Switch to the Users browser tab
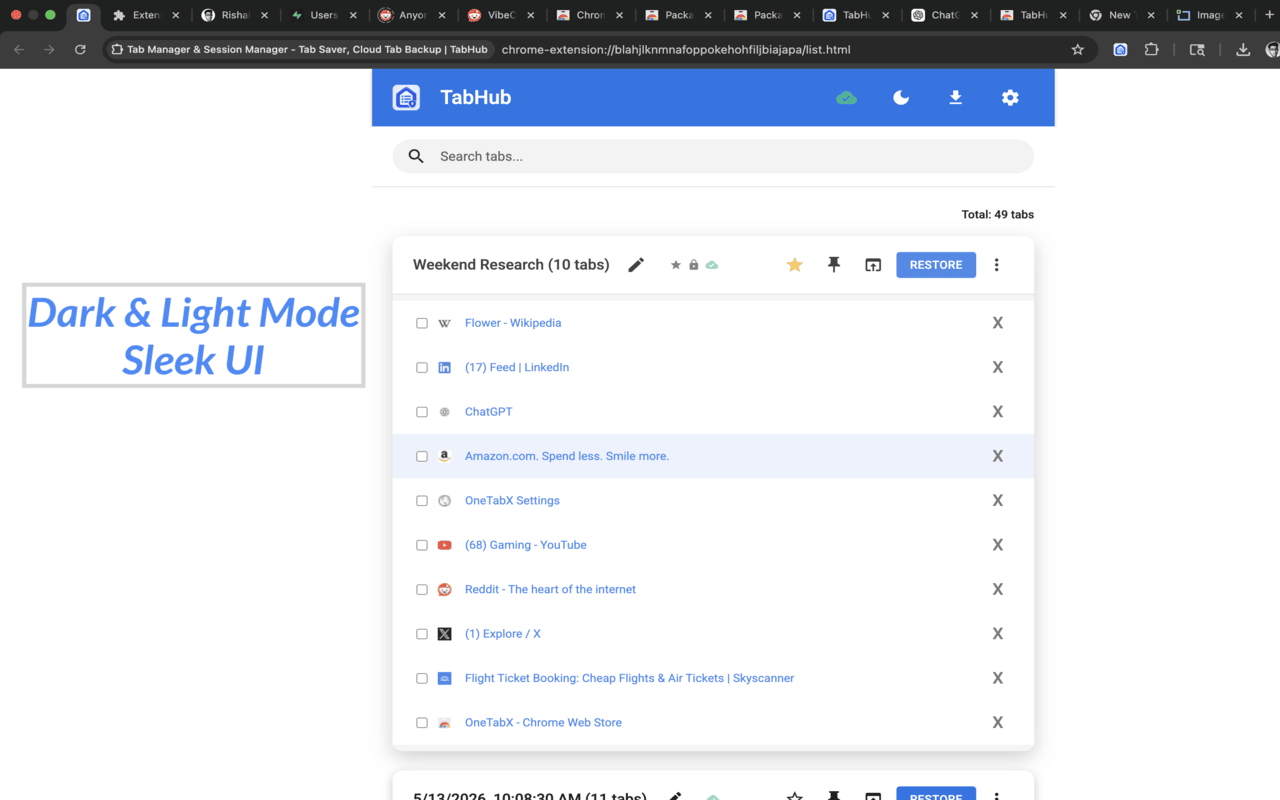Viewport: 1280px width, 800px height. 323,15
